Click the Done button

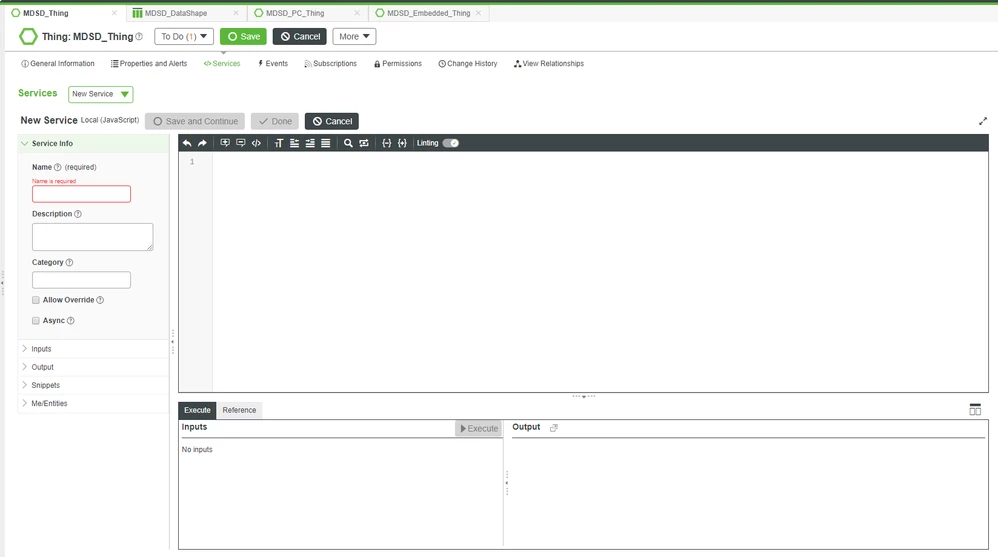pos(275,121)
